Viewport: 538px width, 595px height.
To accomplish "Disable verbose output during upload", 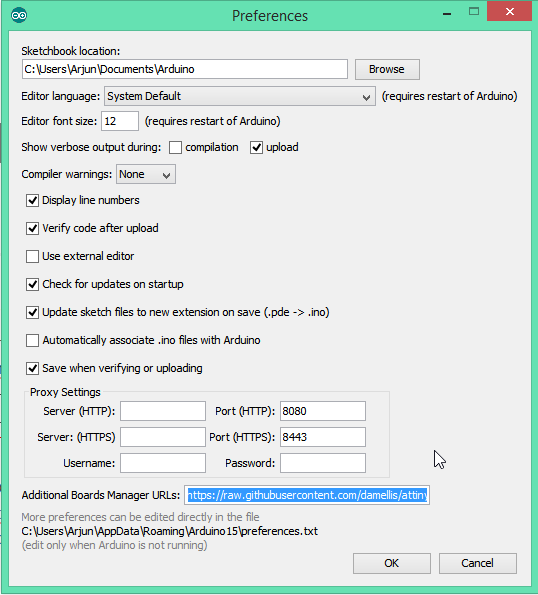I will coord(256,147).
